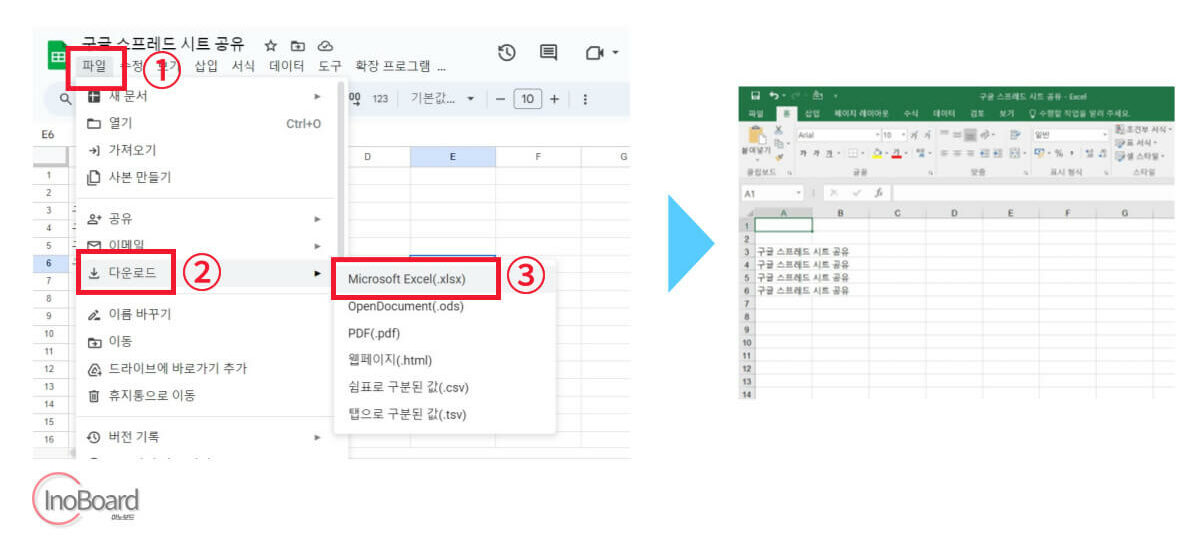Click the 붙여넣기 paste icon in Excel
The width and height of the screenshot is (1200, 543).
(756, 134)
